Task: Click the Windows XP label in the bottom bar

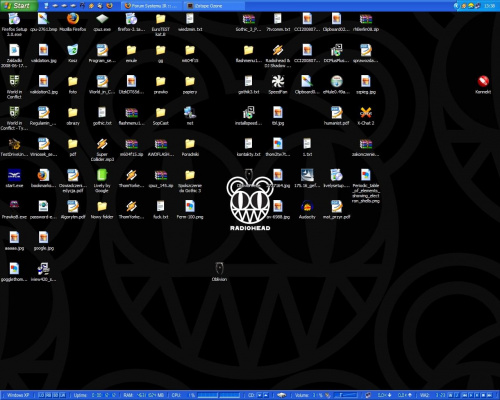Action: (18, 395)
